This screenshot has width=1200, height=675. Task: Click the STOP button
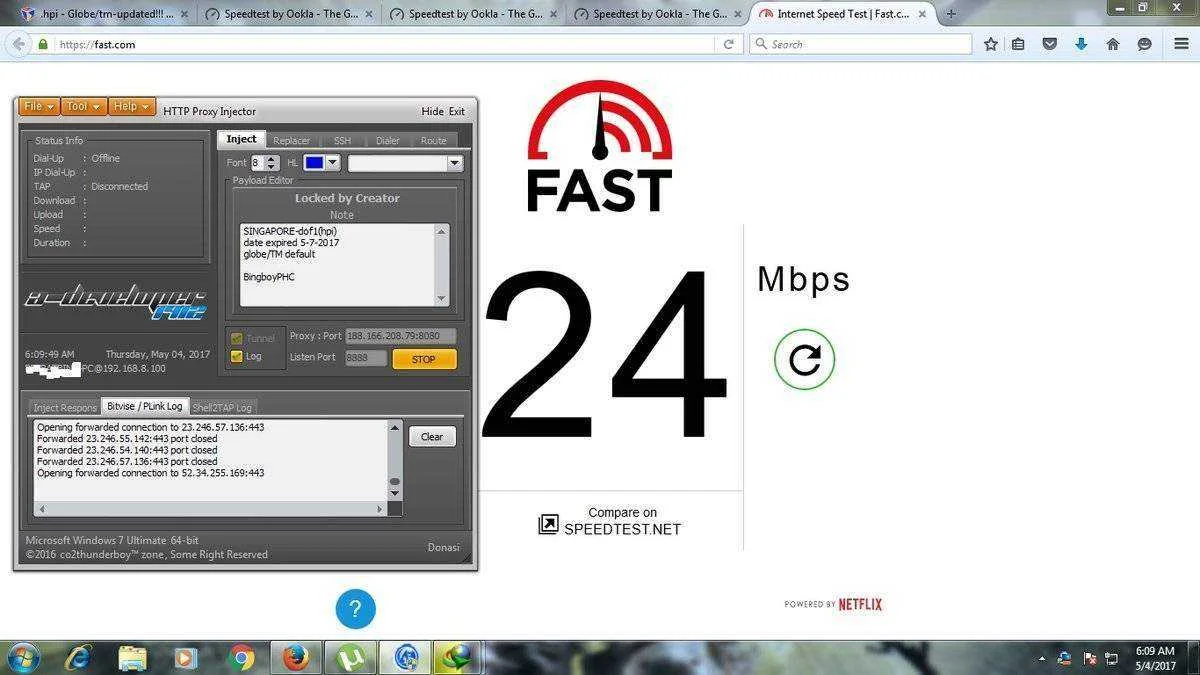click(424, 358)
